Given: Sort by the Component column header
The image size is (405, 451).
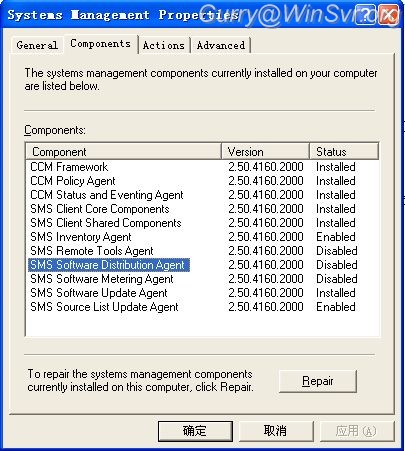Looking at the screenshot, I should click(123, 152).
